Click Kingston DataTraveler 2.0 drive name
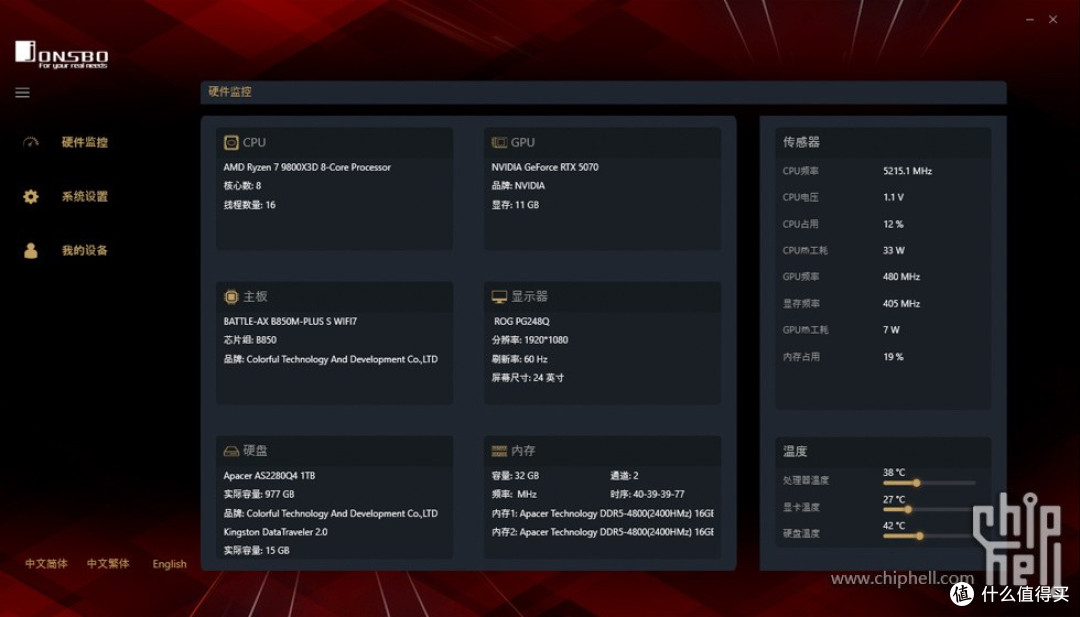1080x617 pixels. (x=276, y=532)
